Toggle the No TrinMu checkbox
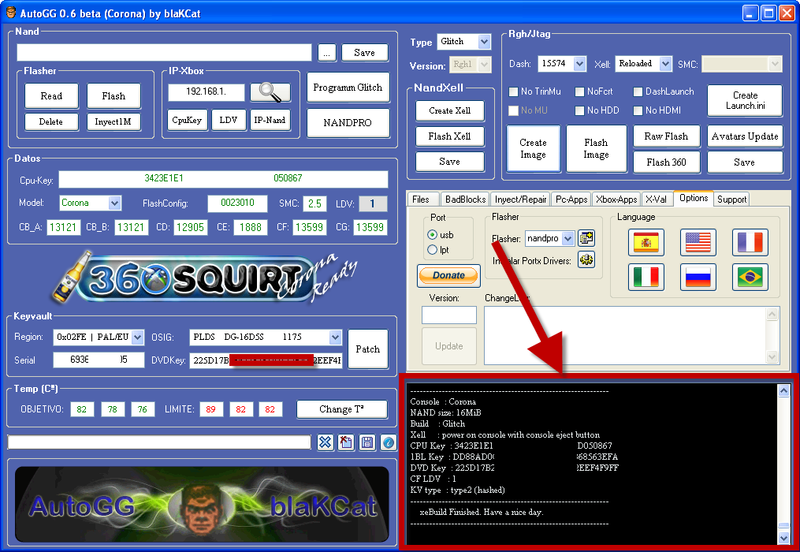The image size is (800, 552). (513, 92)
